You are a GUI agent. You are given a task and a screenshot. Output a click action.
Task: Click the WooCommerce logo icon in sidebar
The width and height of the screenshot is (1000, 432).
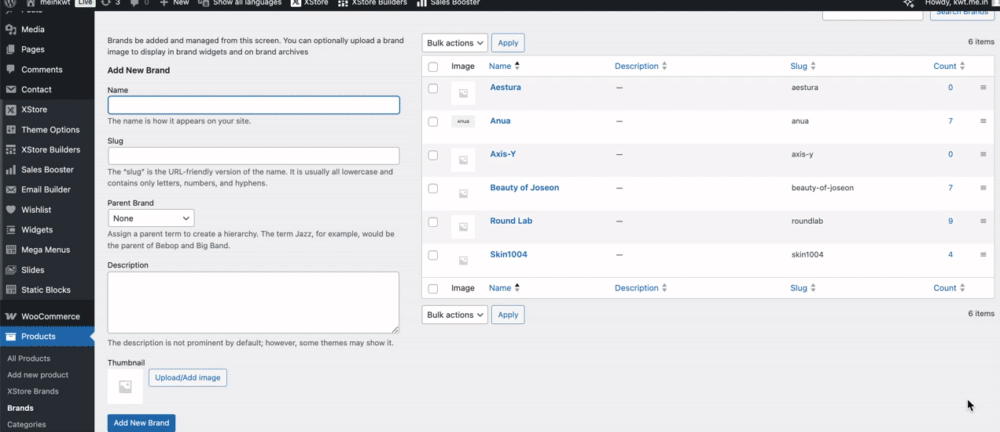(x=11, y=317)
